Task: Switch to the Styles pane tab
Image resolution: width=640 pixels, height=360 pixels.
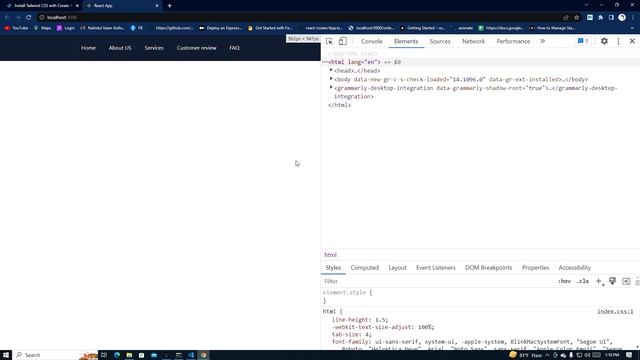Action: [333, 268]
